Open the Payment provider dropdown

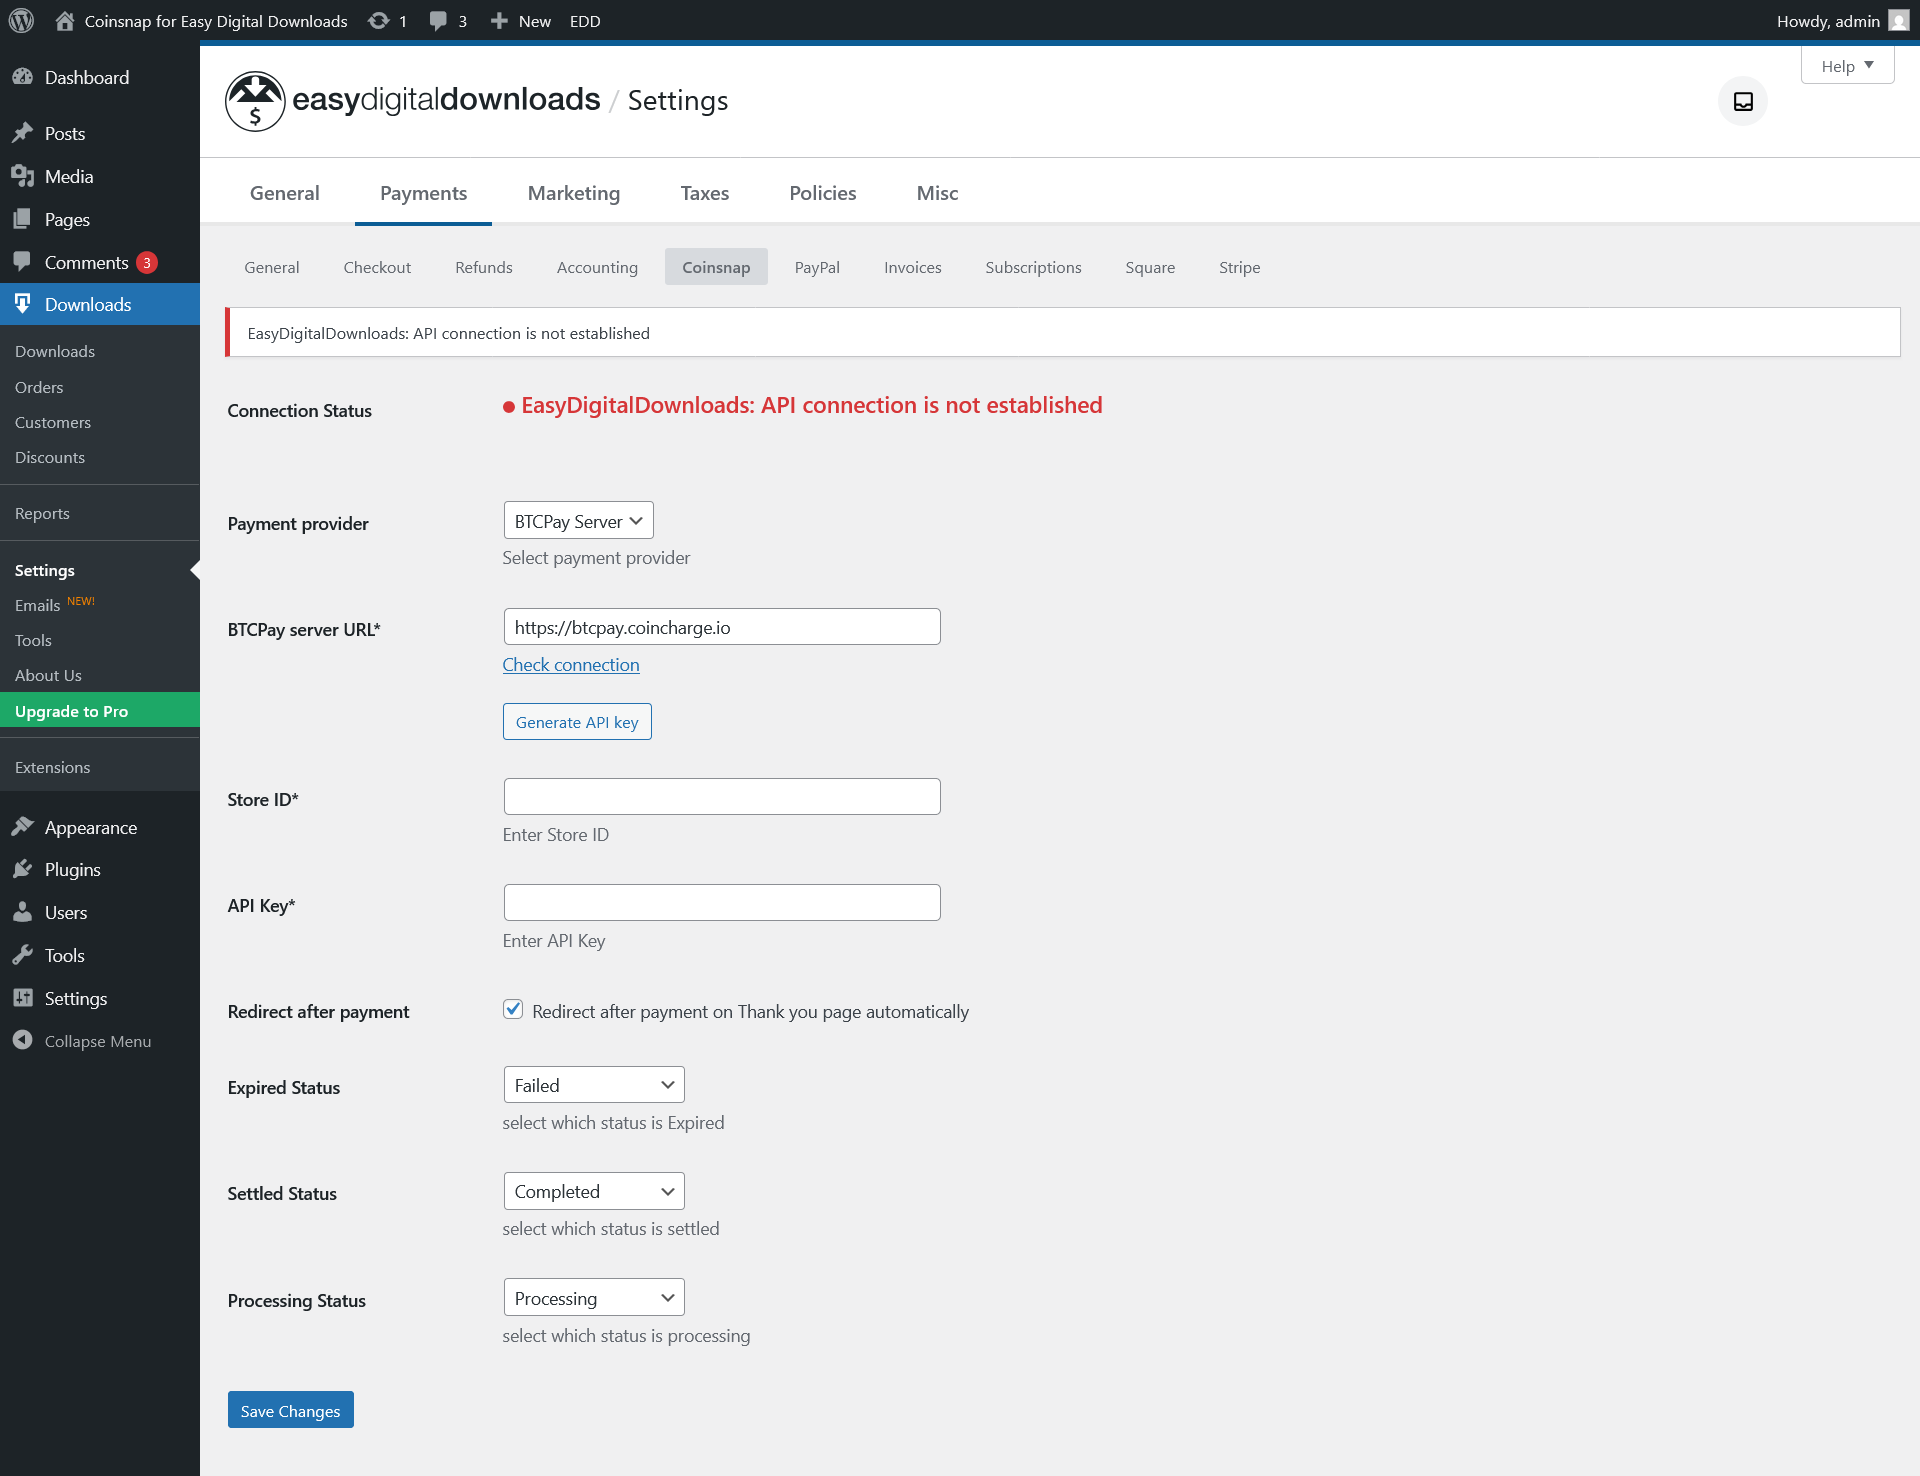(578, 521)
